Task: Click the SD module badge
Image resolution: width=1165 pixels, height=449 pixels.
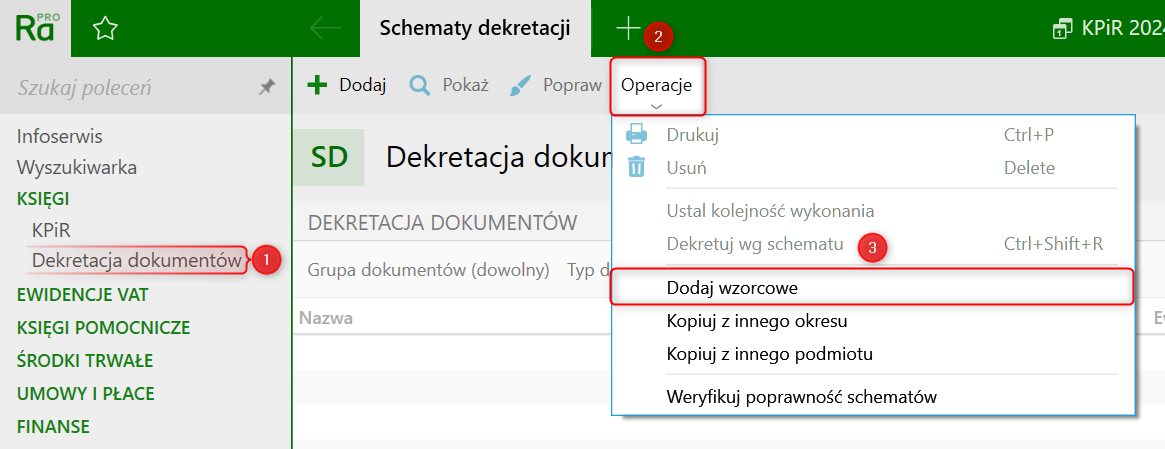Action: pyautogui.click(x=329, y=158)
